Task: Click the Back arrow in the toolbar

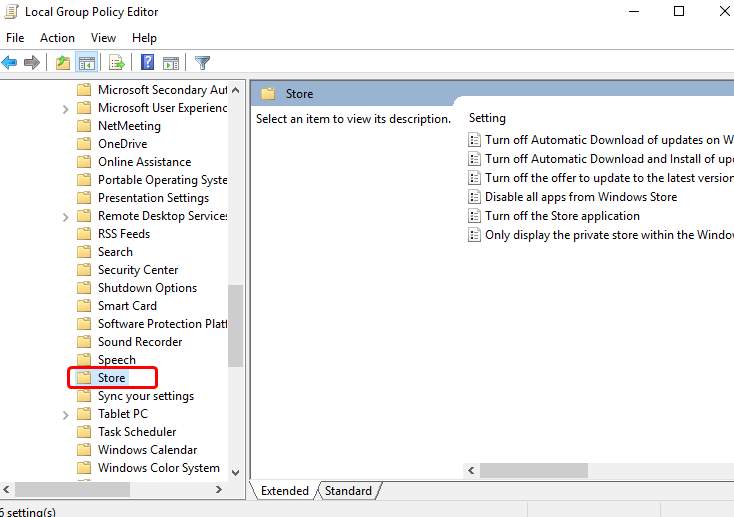Action: pos(10,62)
